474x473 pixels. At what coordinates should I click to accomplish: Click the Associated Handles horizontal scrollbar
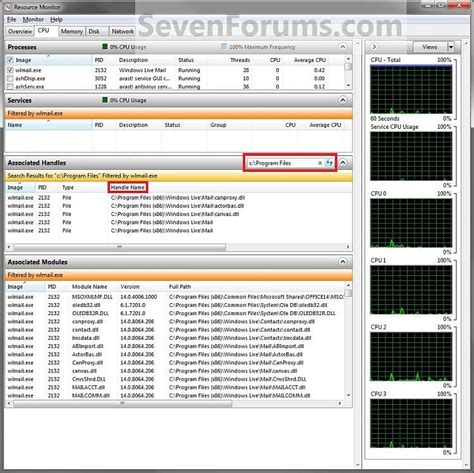point(119,247)
